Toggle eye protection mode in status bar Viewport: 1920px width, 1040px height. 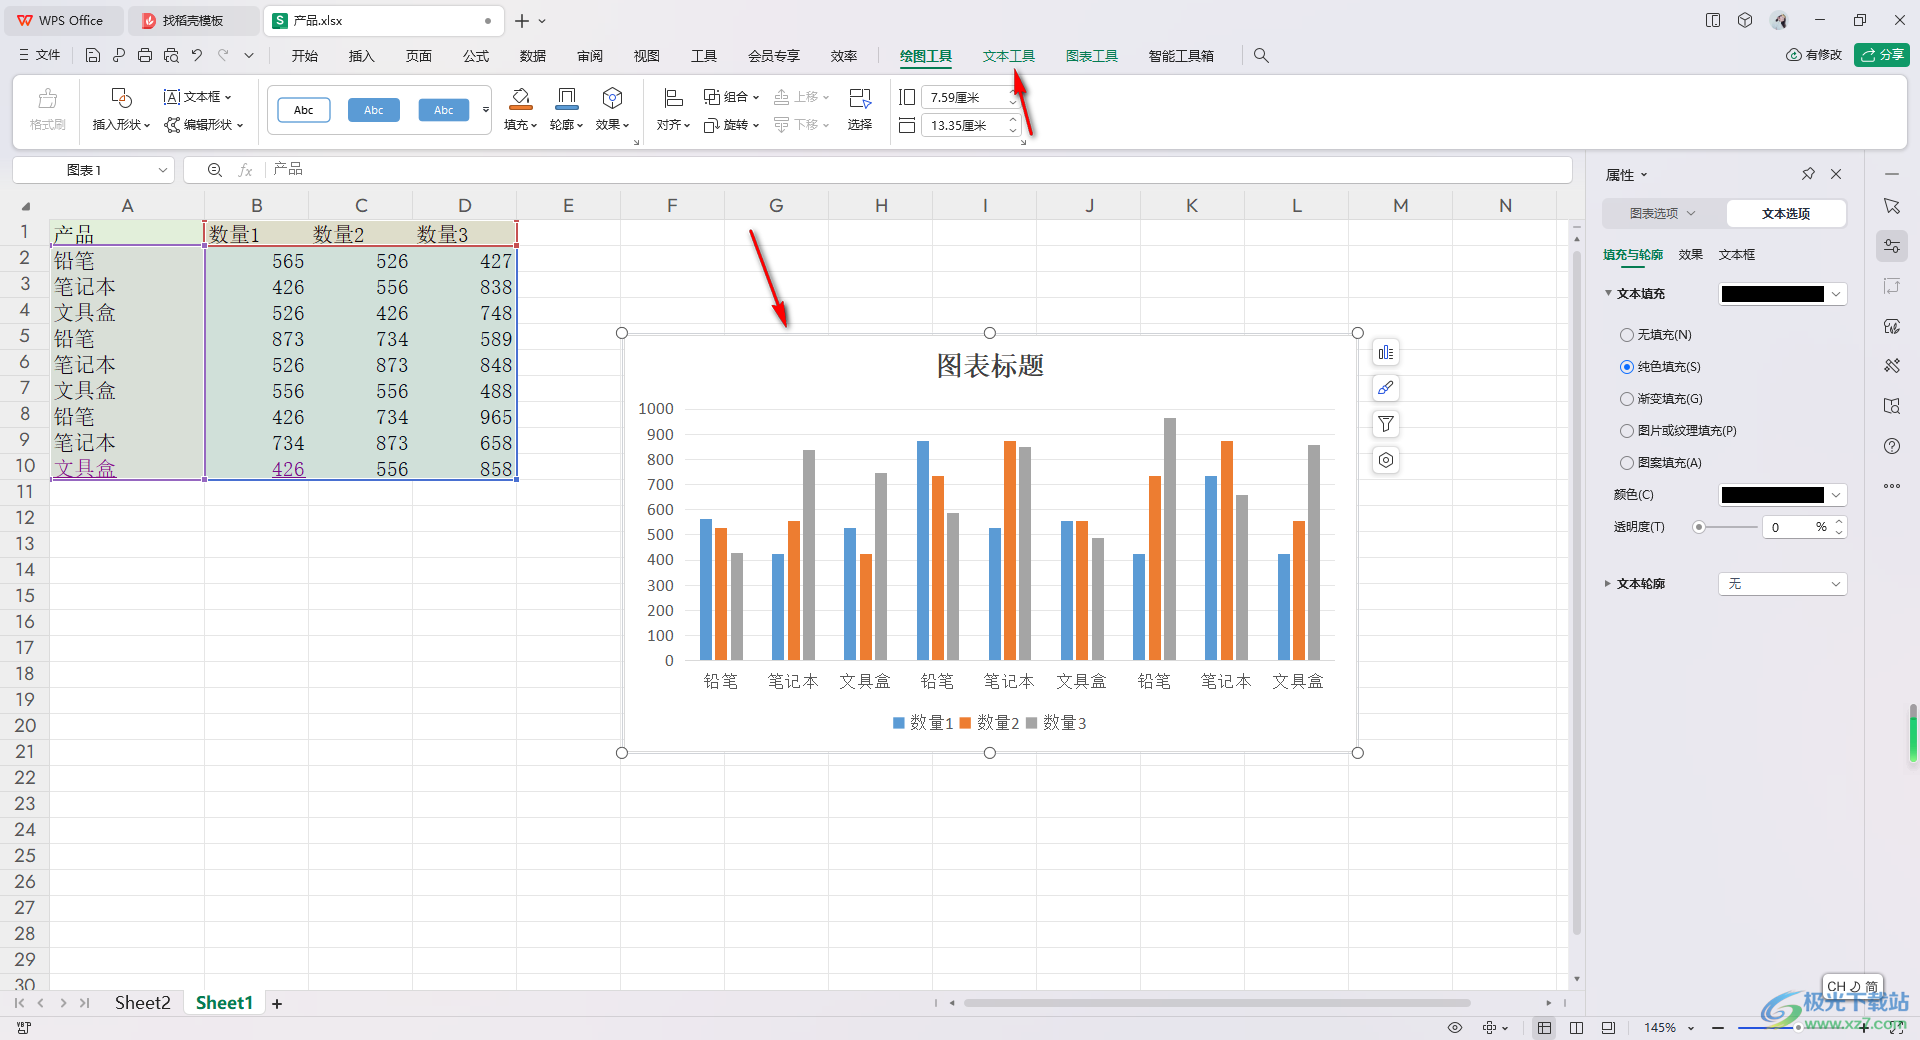[1455, 1027]
